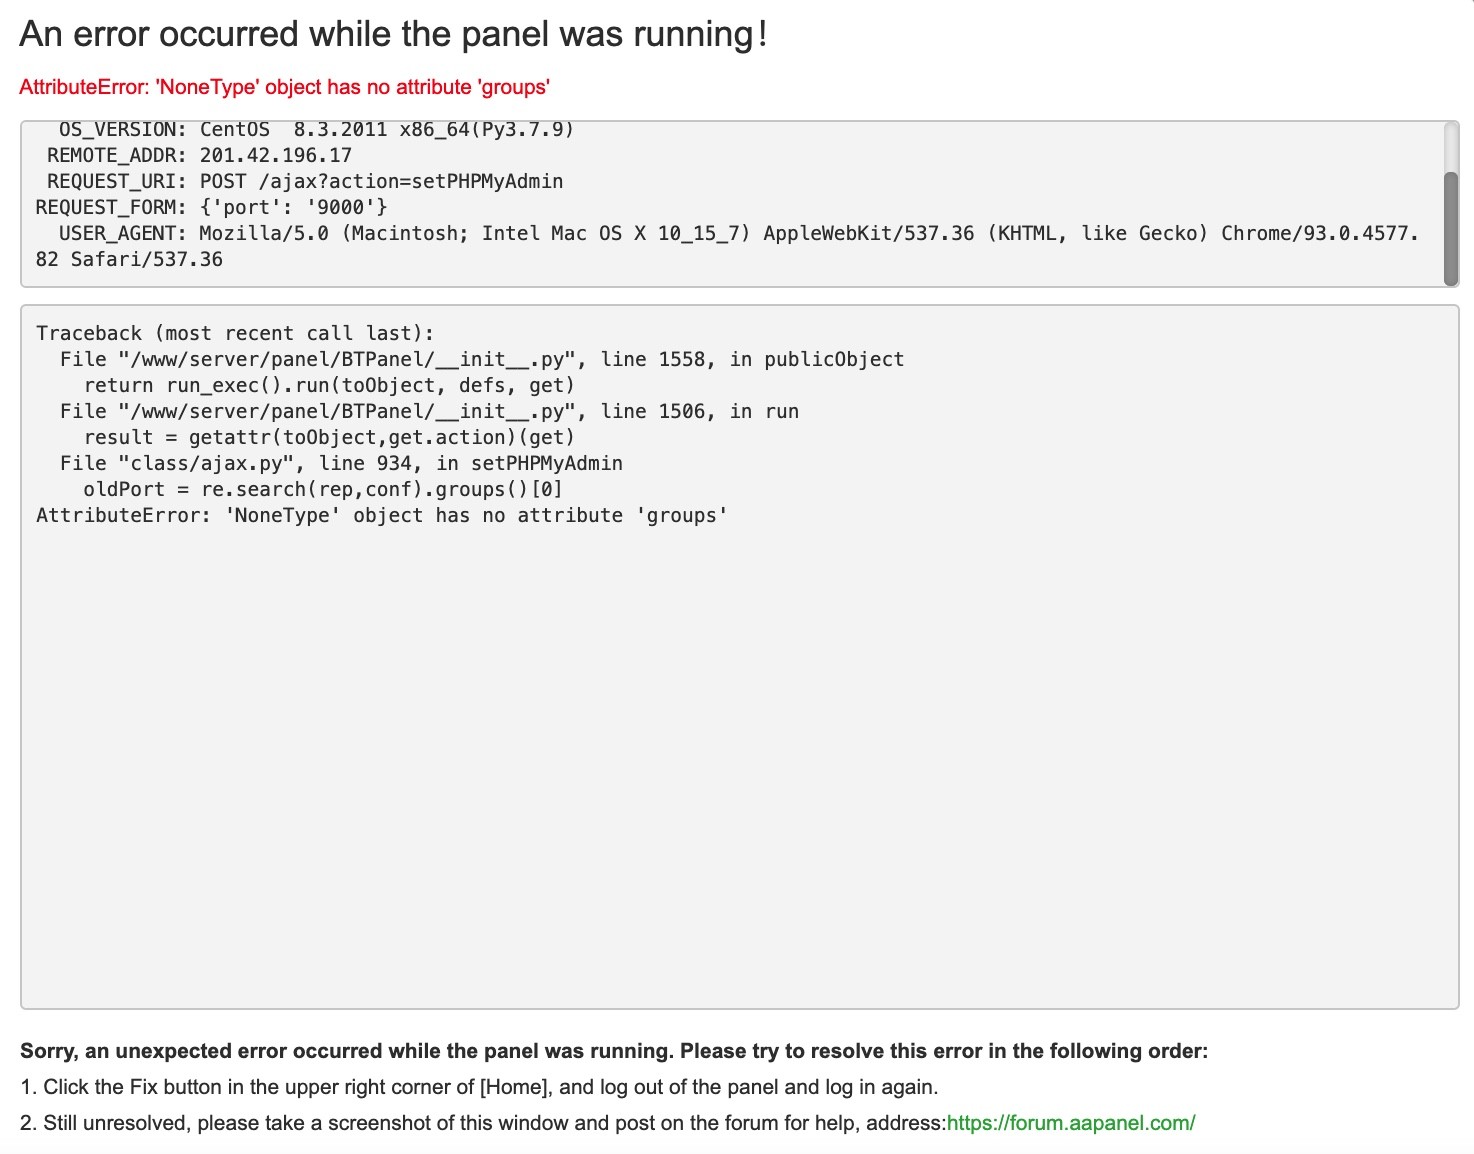Click the REMOTE_ADDR IP address line
The image size is (1474, 1154).
[199, 155]
